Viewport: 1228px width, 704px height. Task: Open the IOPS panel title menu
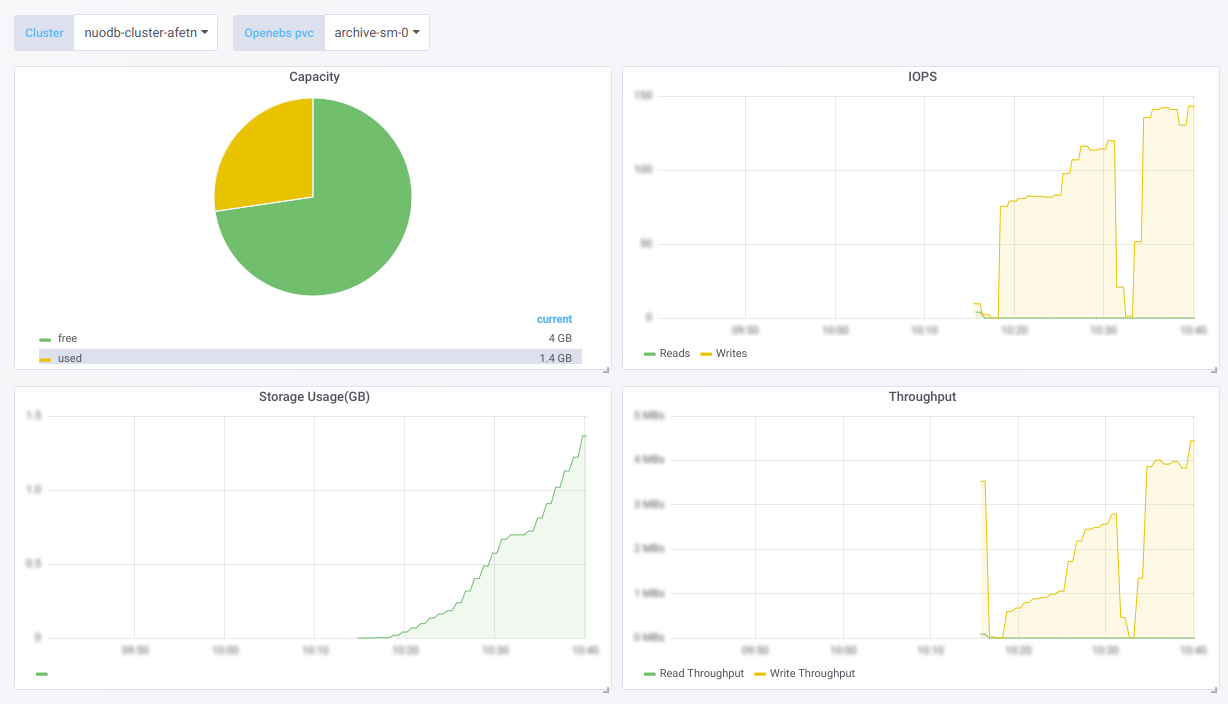922,76
